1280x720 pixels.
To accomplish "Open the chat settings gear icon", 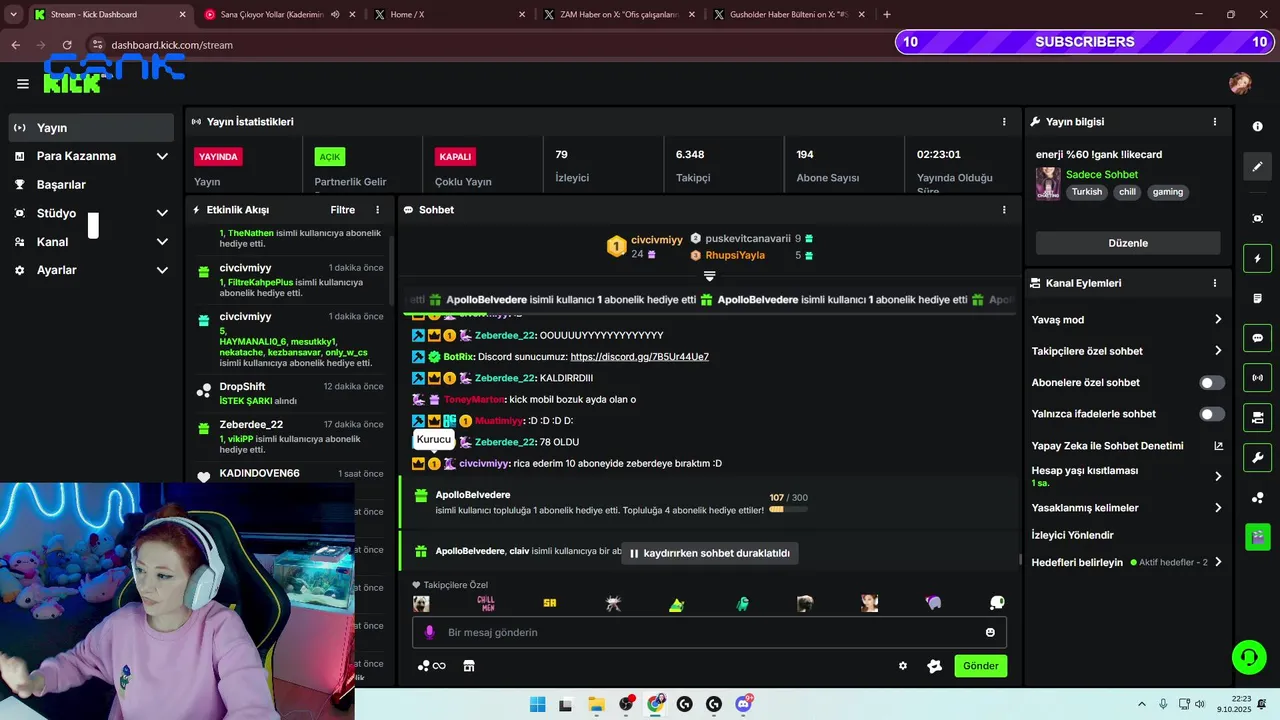I will (x=903, y=666).
